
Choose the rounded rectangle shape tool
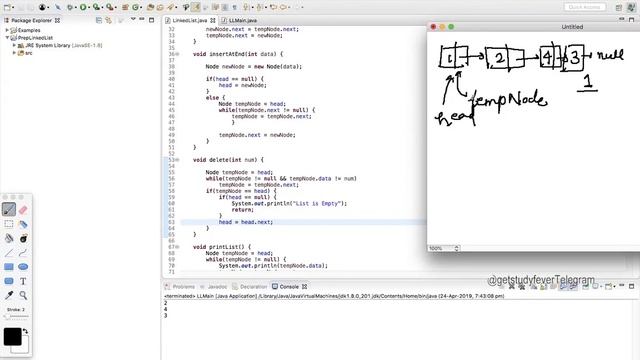click(9, 281)
